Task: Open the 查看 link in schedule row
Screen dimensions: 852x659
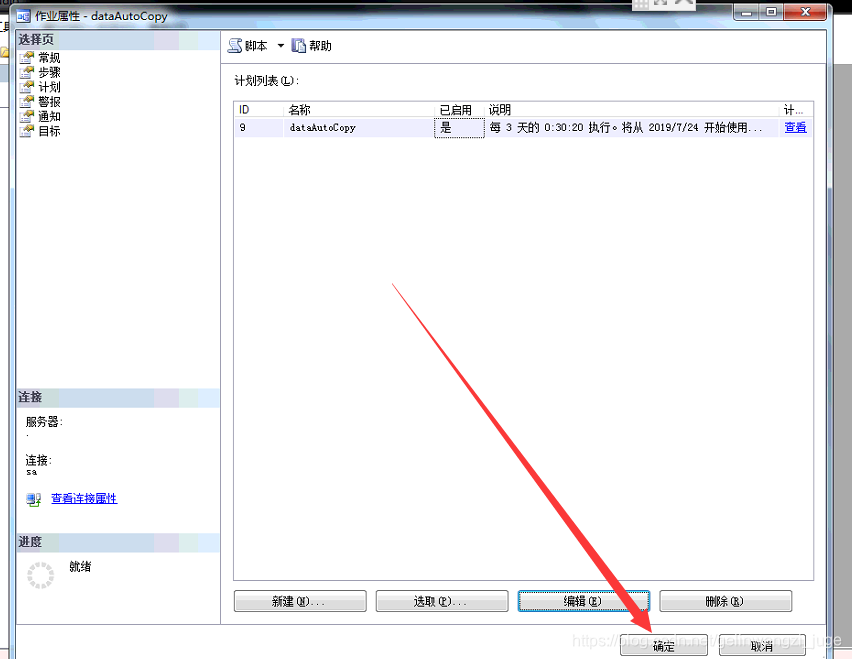Action: (x=795, y=128)
